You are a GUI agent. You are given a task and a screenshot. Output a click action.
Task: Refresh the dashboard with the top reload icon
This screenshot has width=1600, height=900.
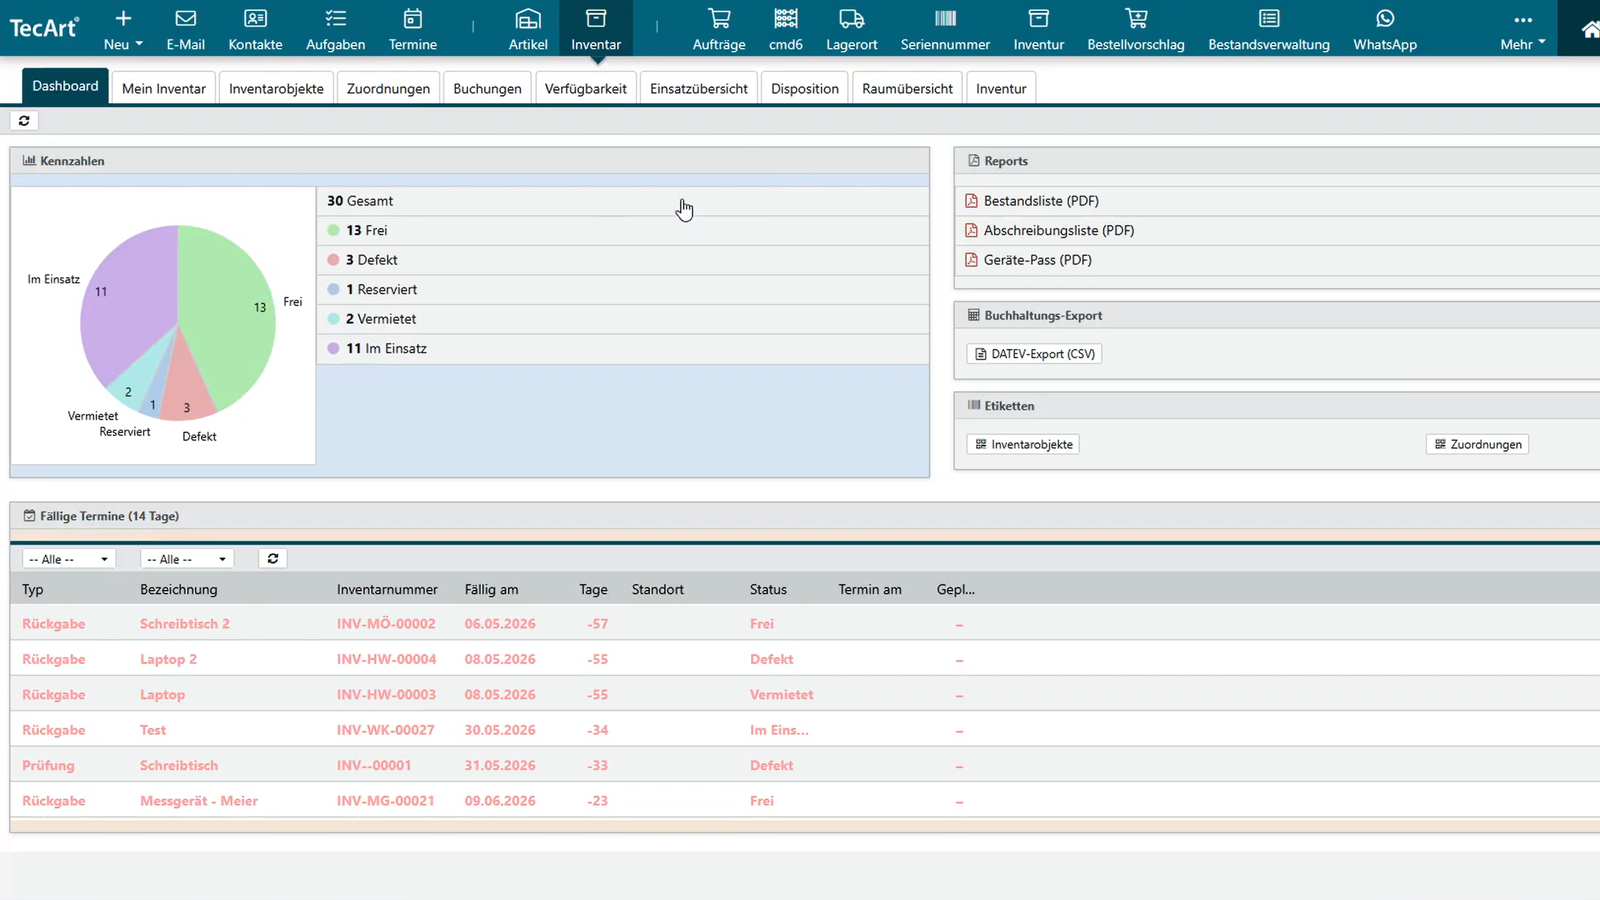[24, 120]
